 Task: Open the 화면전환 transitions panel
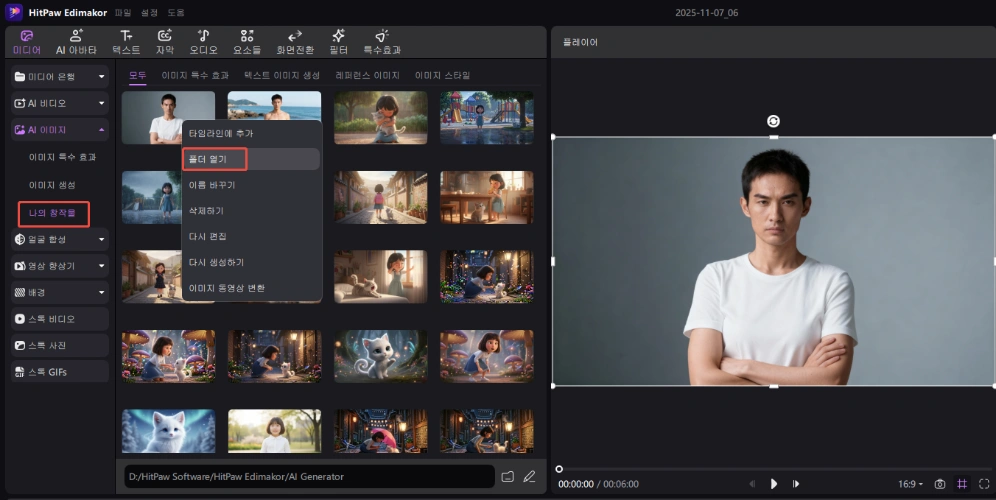(x=295, y=41)
